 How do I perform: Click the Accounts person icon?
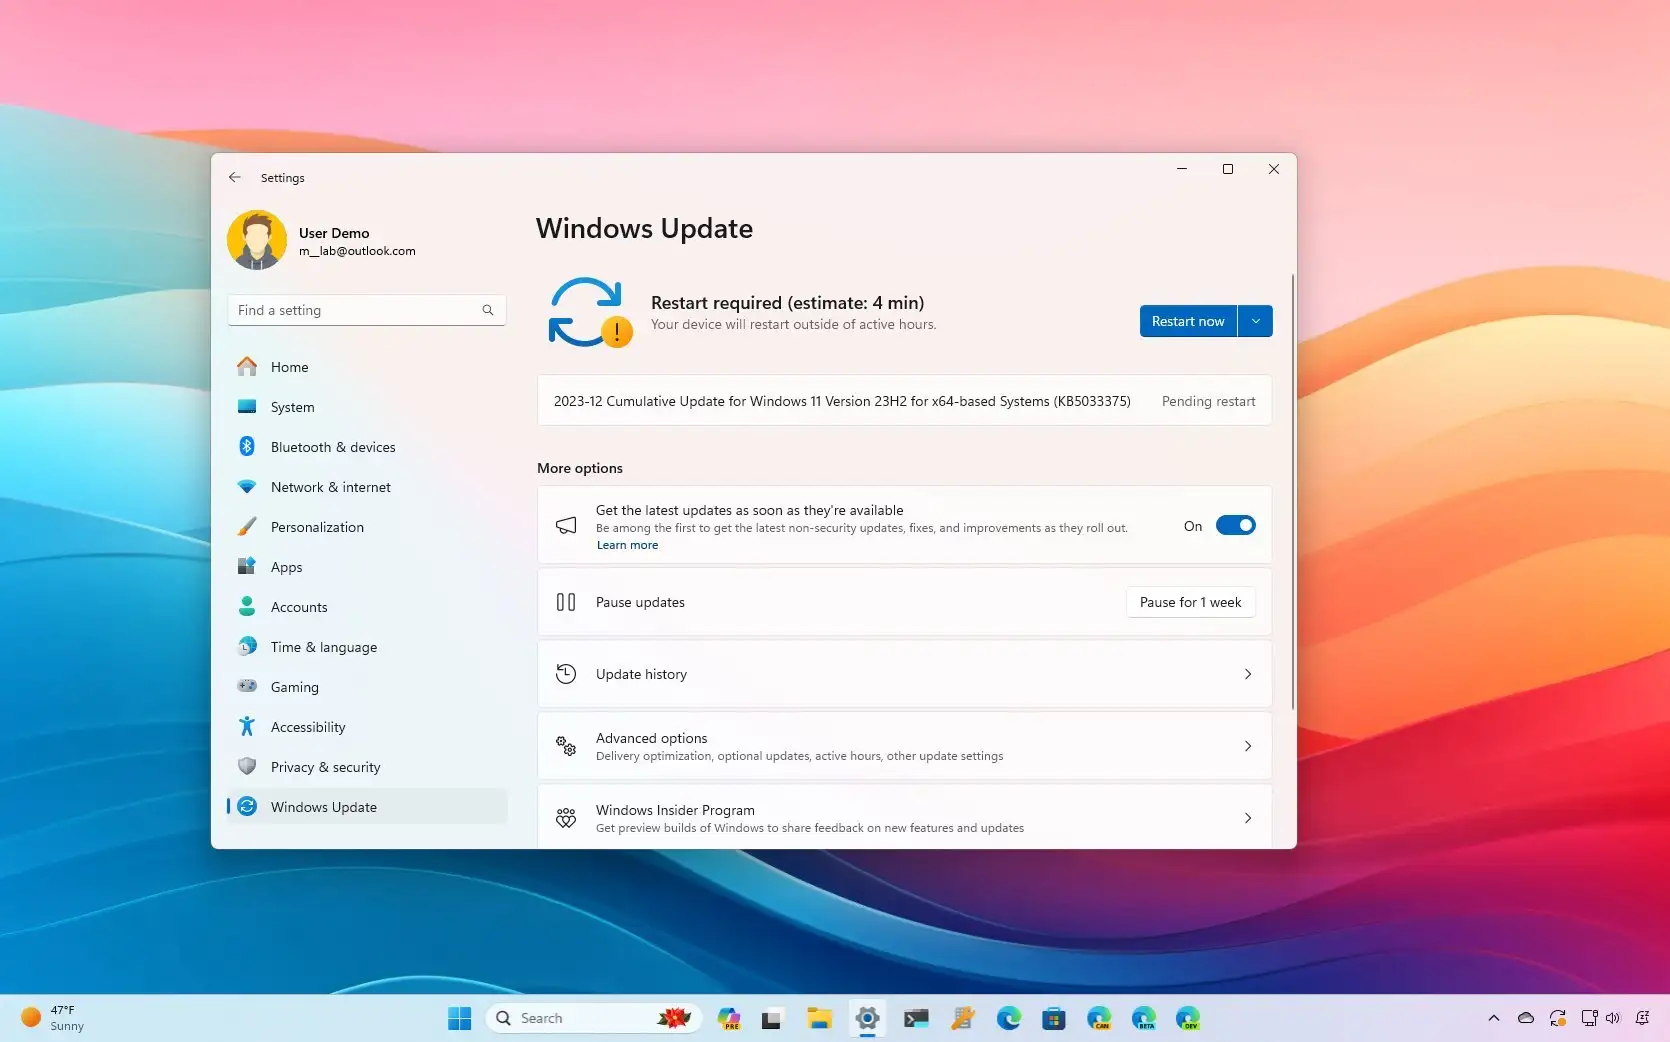[247, 606]
